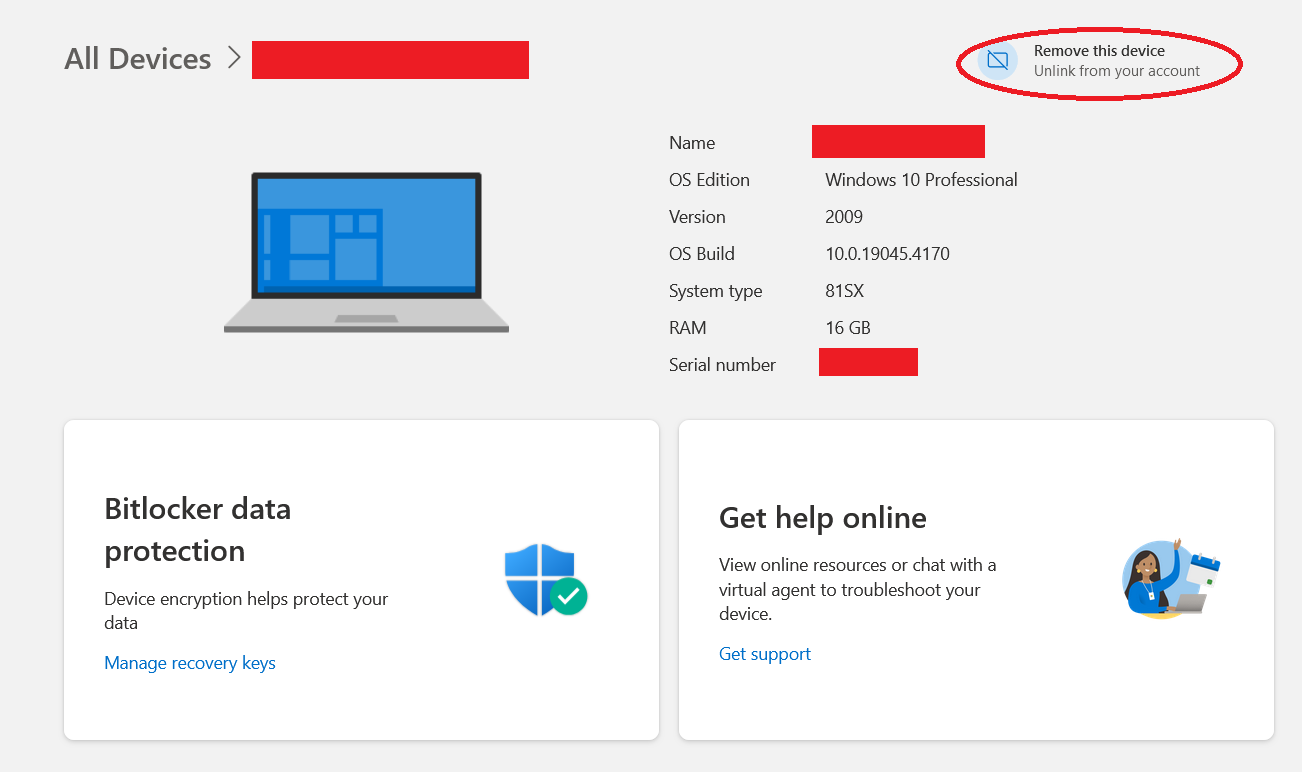This screenshot has height=772, width=1302.
Task: Open the Get support link
Action: point(765,654)
